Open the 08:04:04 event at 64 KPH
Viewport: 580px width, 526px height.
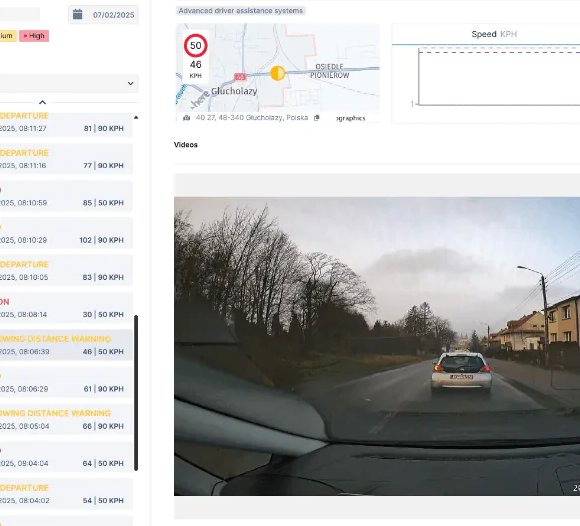[66, 456]
